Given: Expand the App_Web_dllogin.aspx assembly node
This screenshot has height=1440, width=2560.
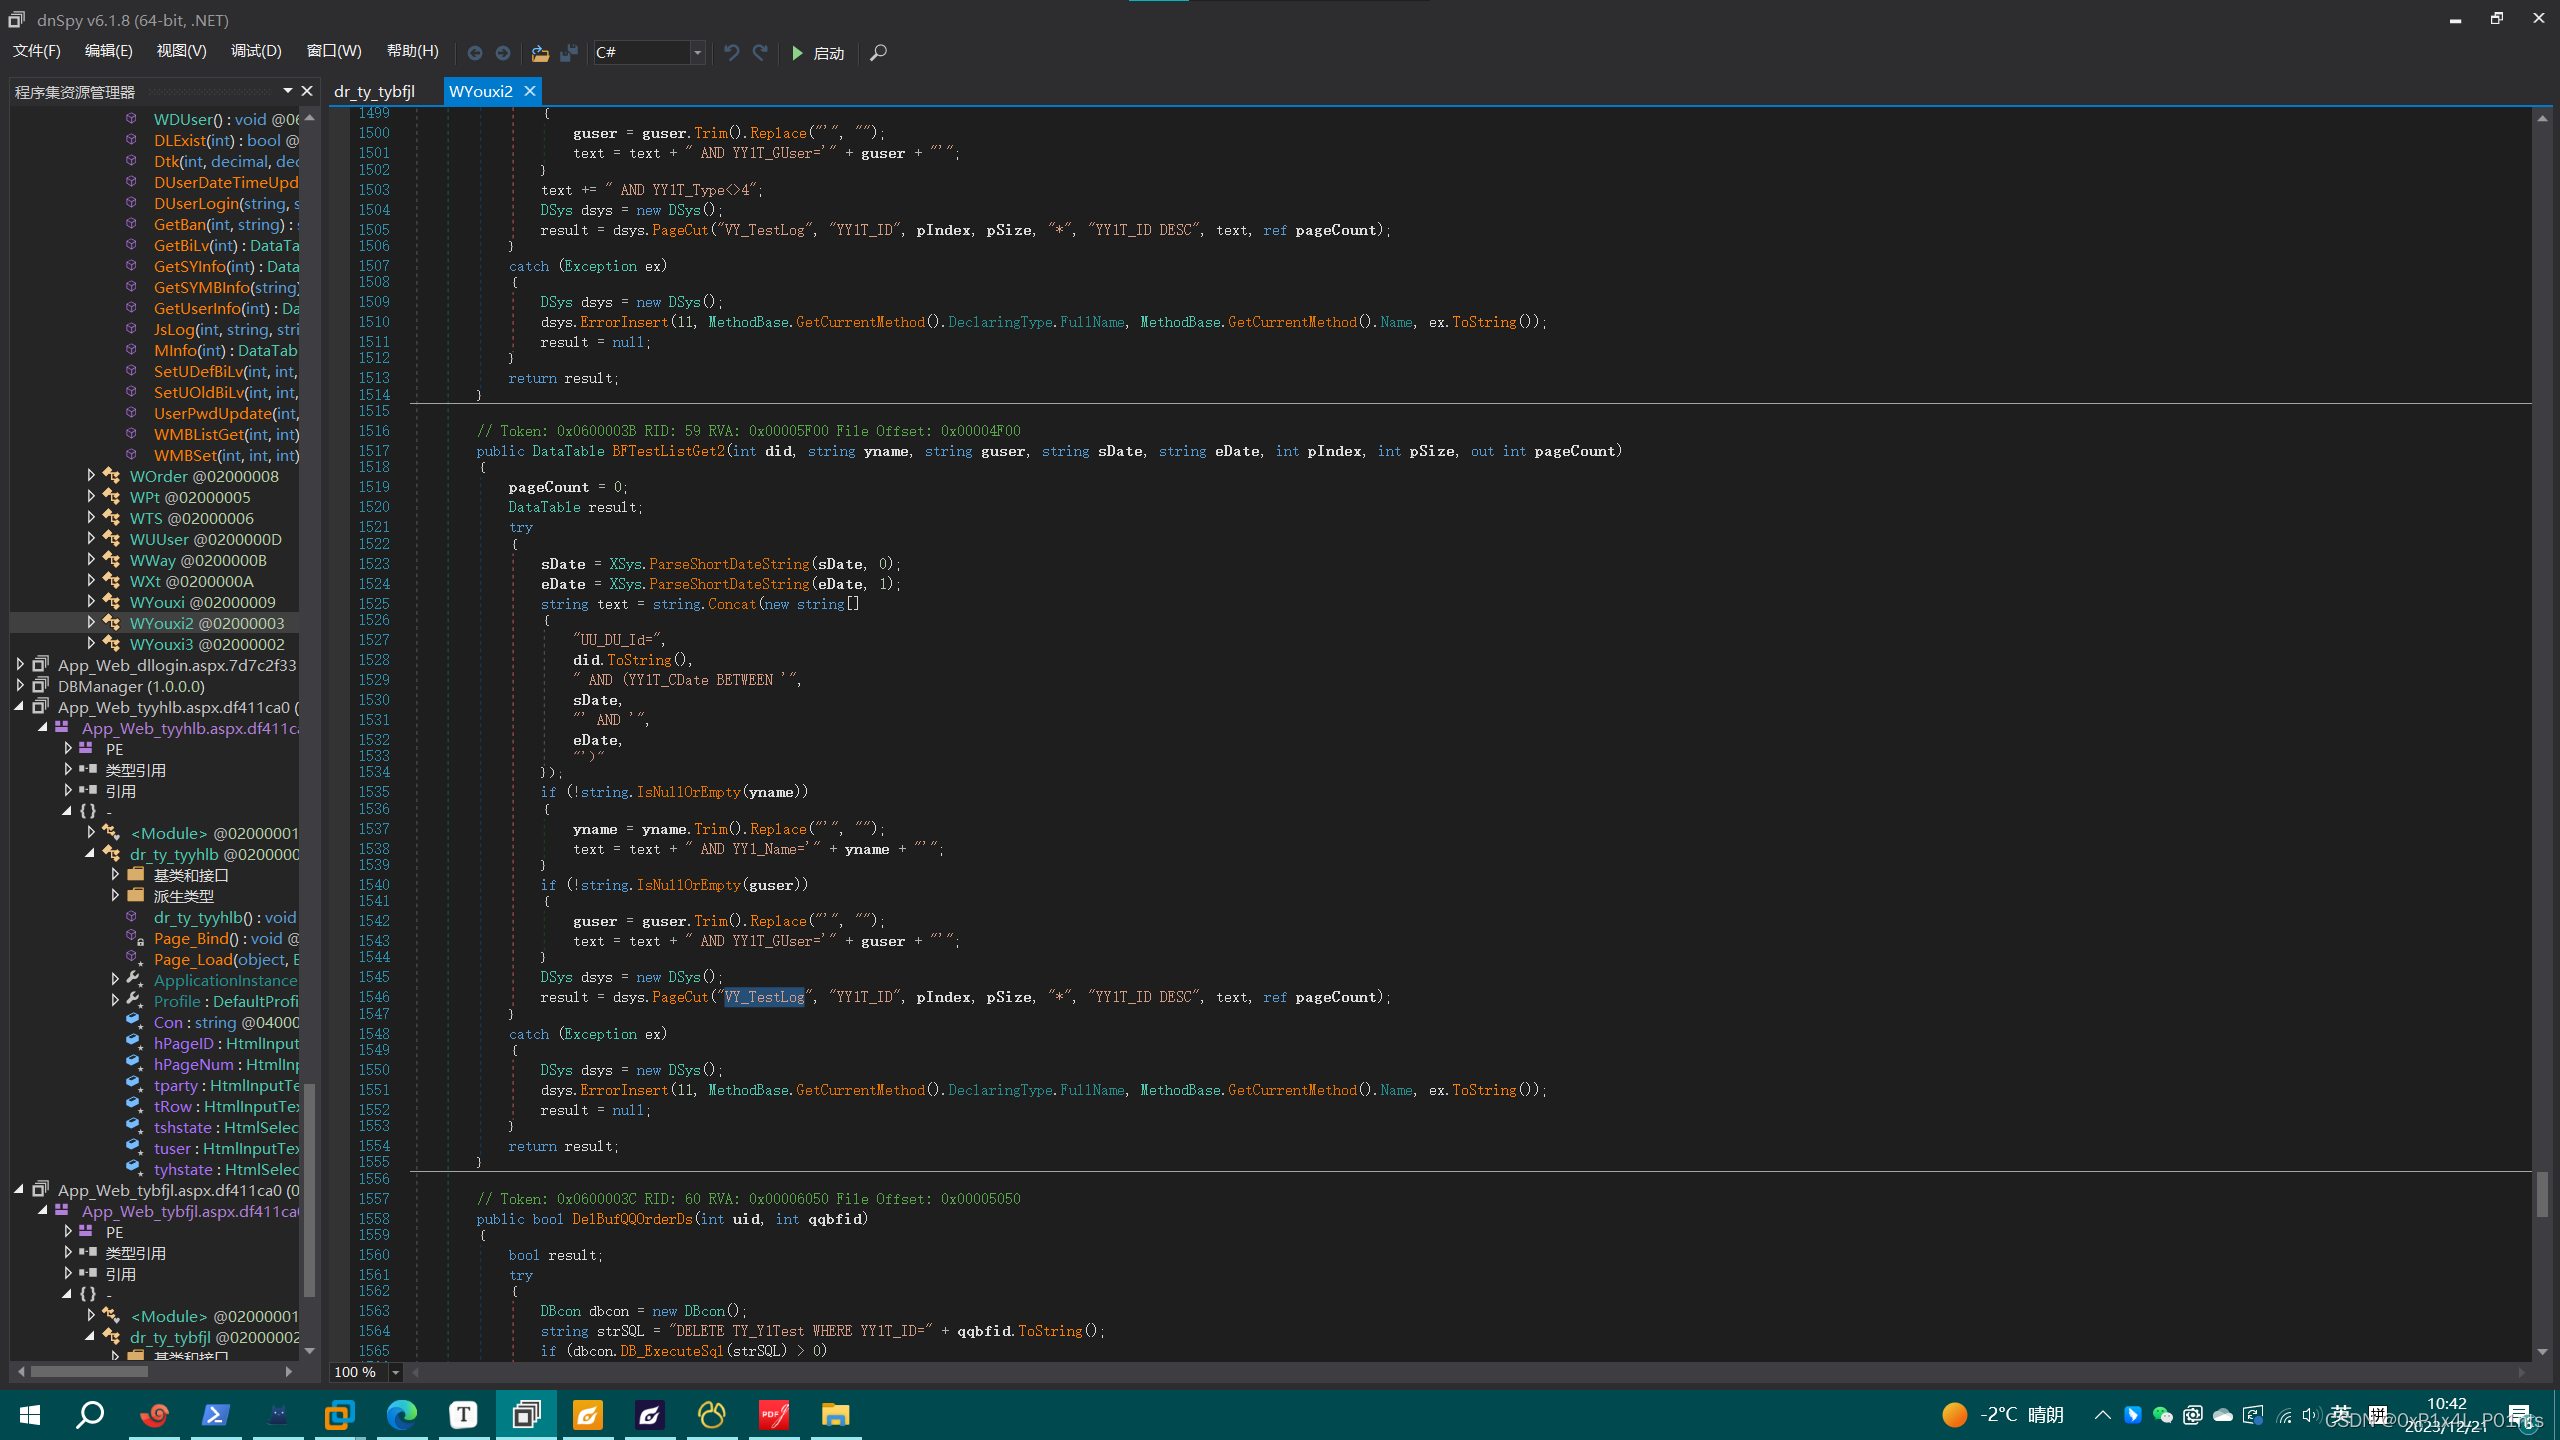Looking at the screenshot, I should [x=19, y=665].
